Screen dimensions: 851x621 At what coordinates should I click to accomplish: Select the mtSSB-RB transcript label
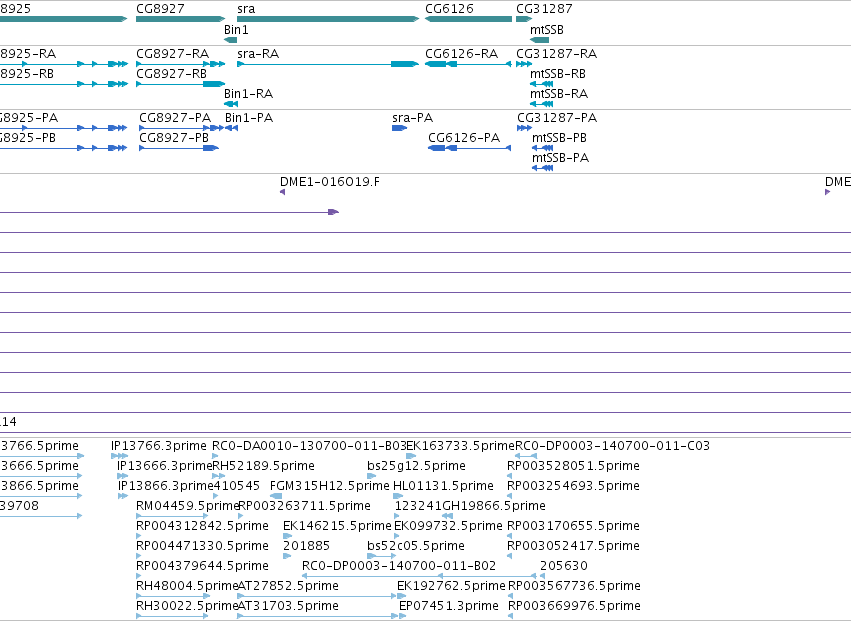[x=558, y=74]
